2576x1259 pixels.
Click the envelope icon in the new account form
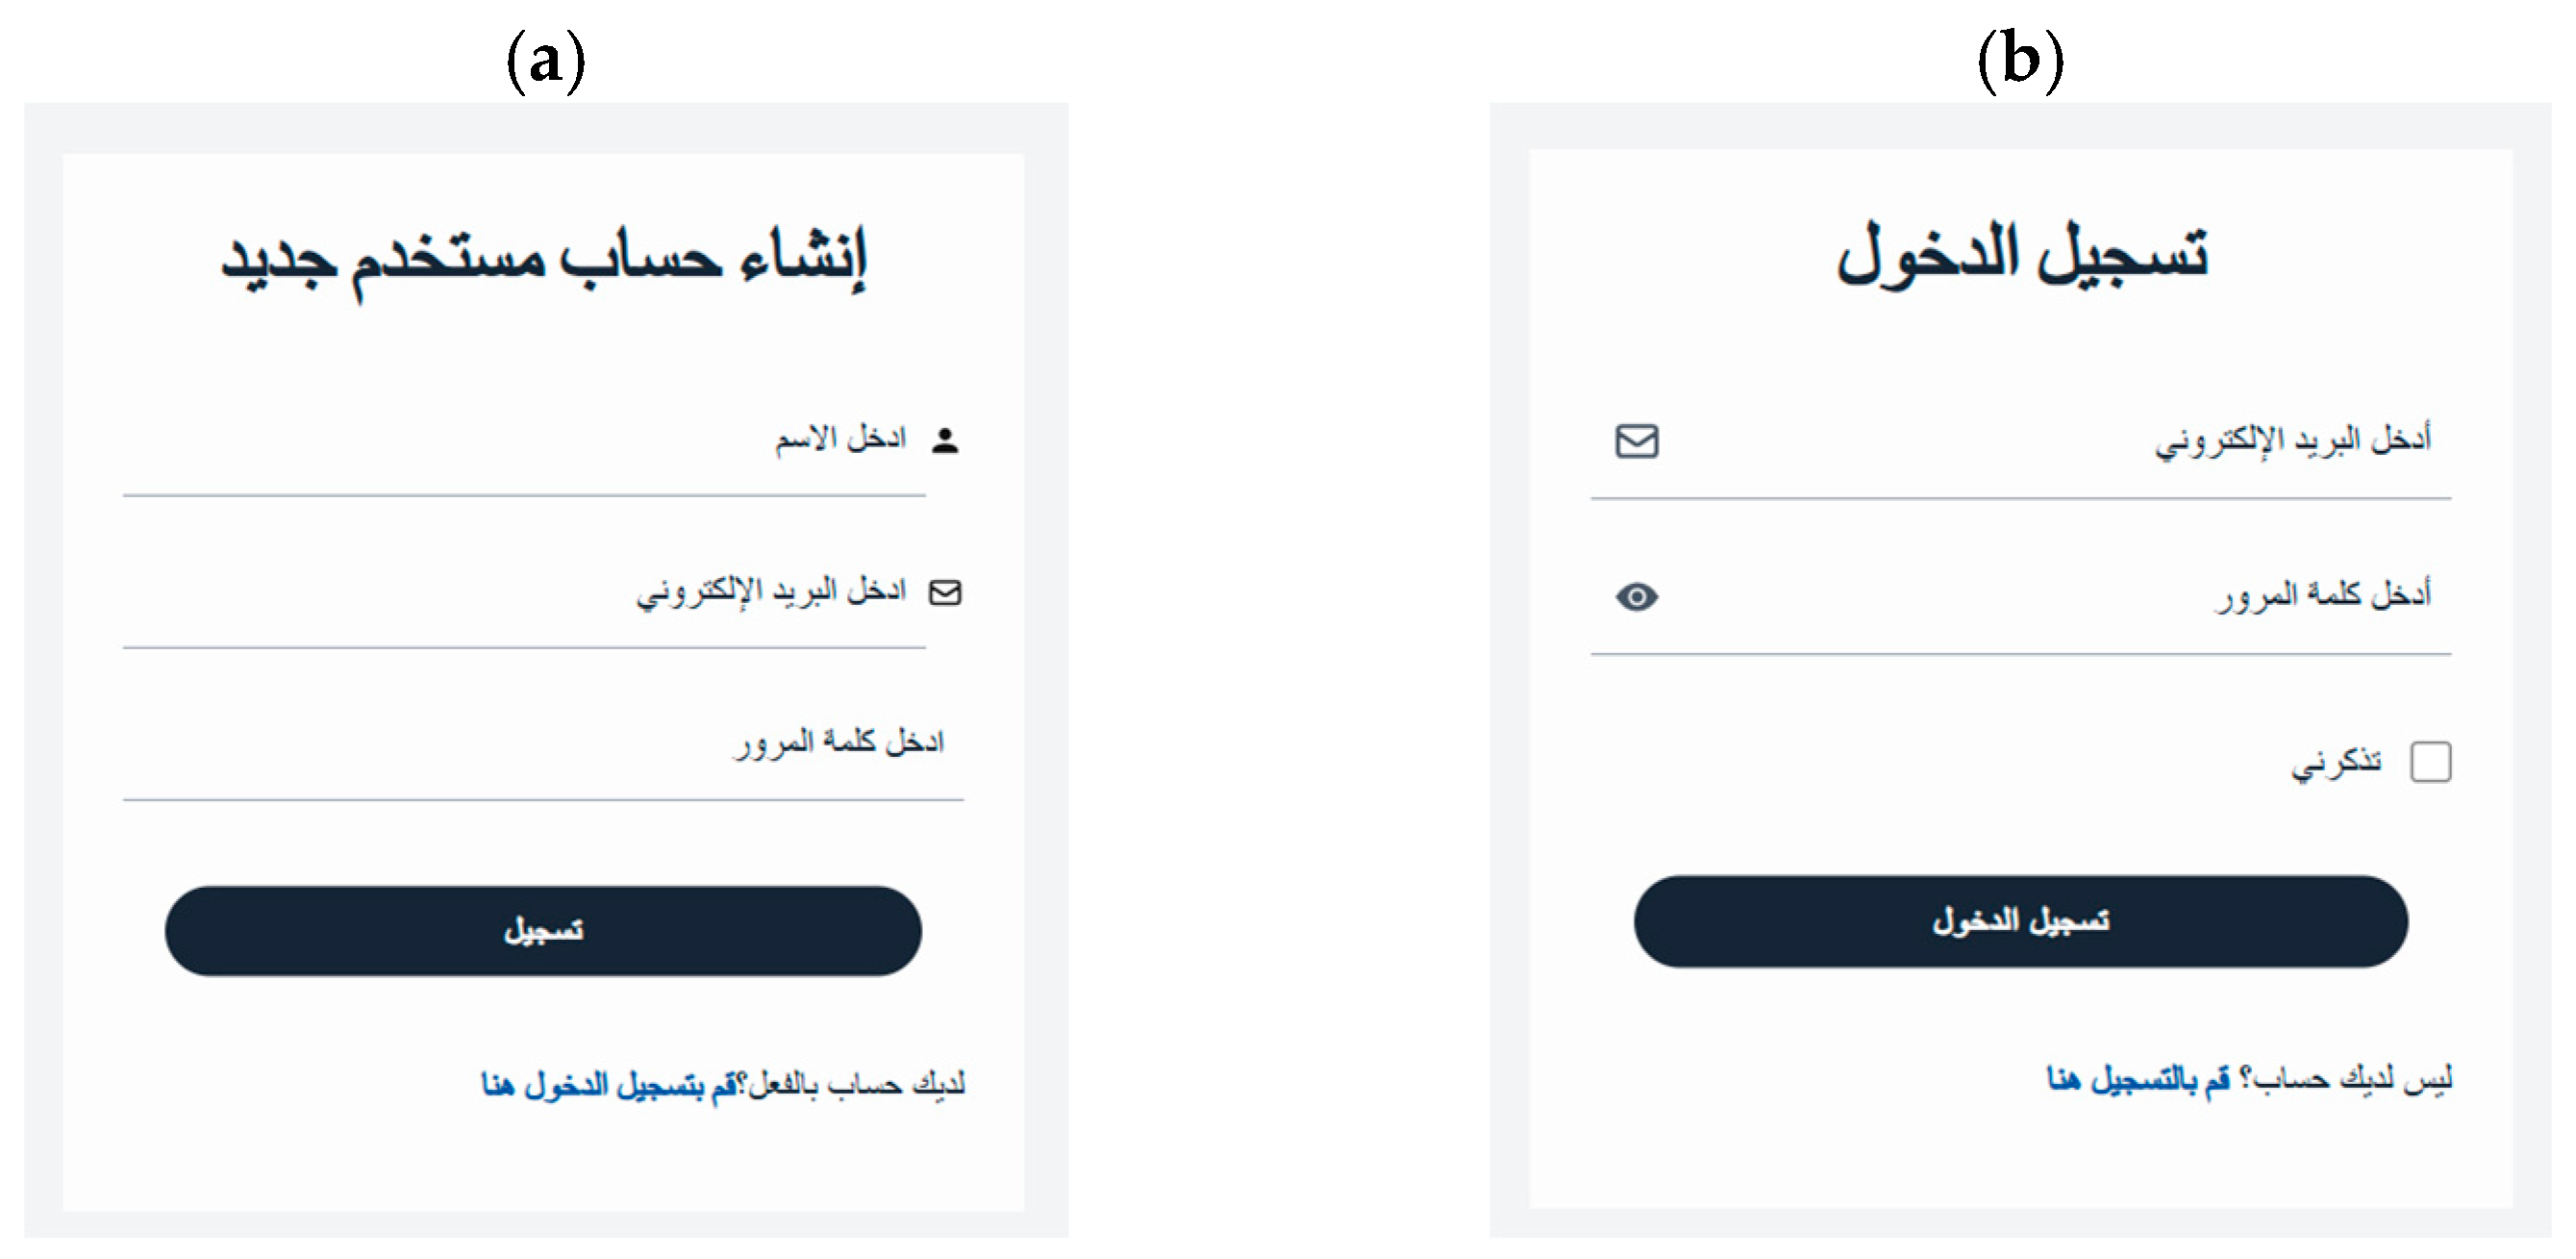(944, 593)
